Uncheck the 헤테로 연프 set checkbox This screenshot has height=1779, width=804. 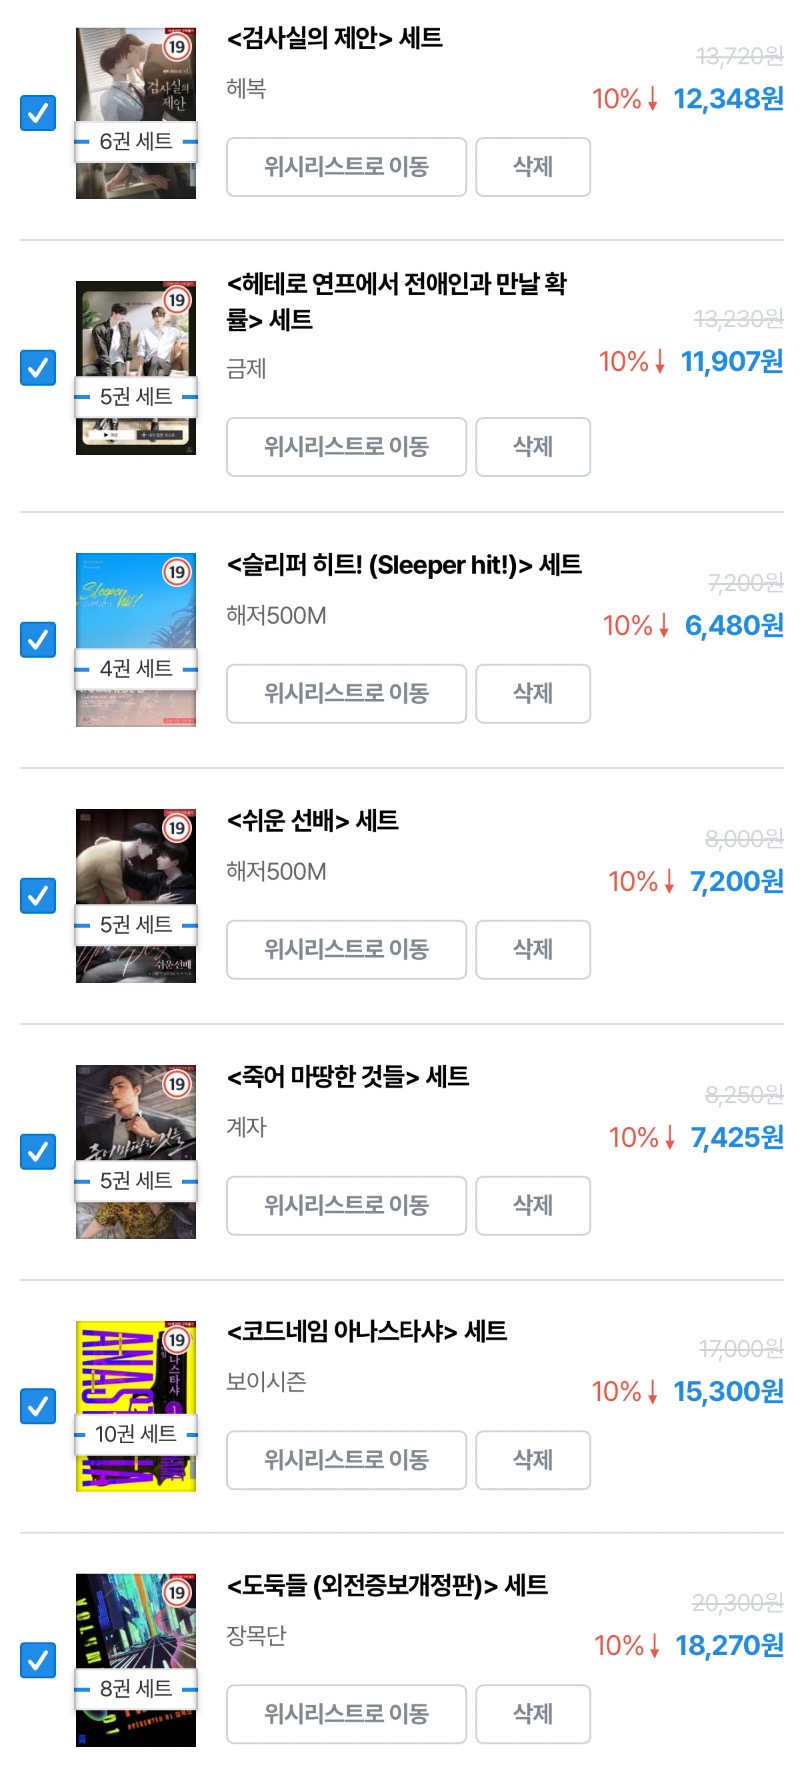38,368
